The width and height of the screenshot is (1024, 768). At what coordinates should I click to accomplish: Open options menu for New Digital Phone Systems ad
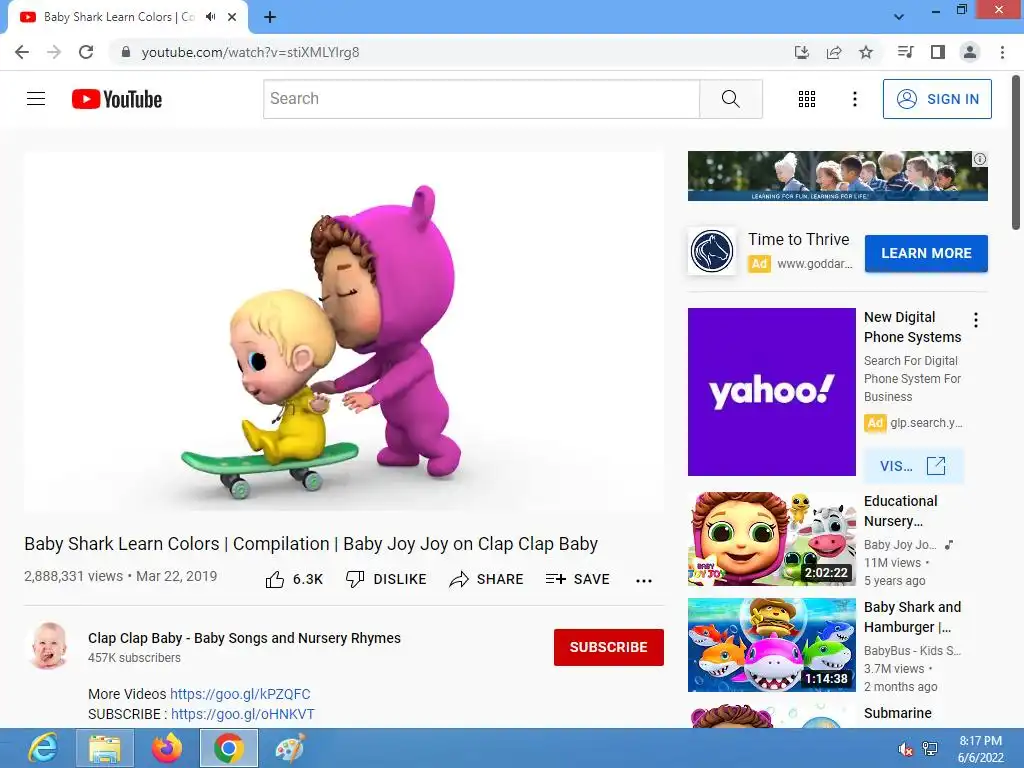(x=976, y=320)
